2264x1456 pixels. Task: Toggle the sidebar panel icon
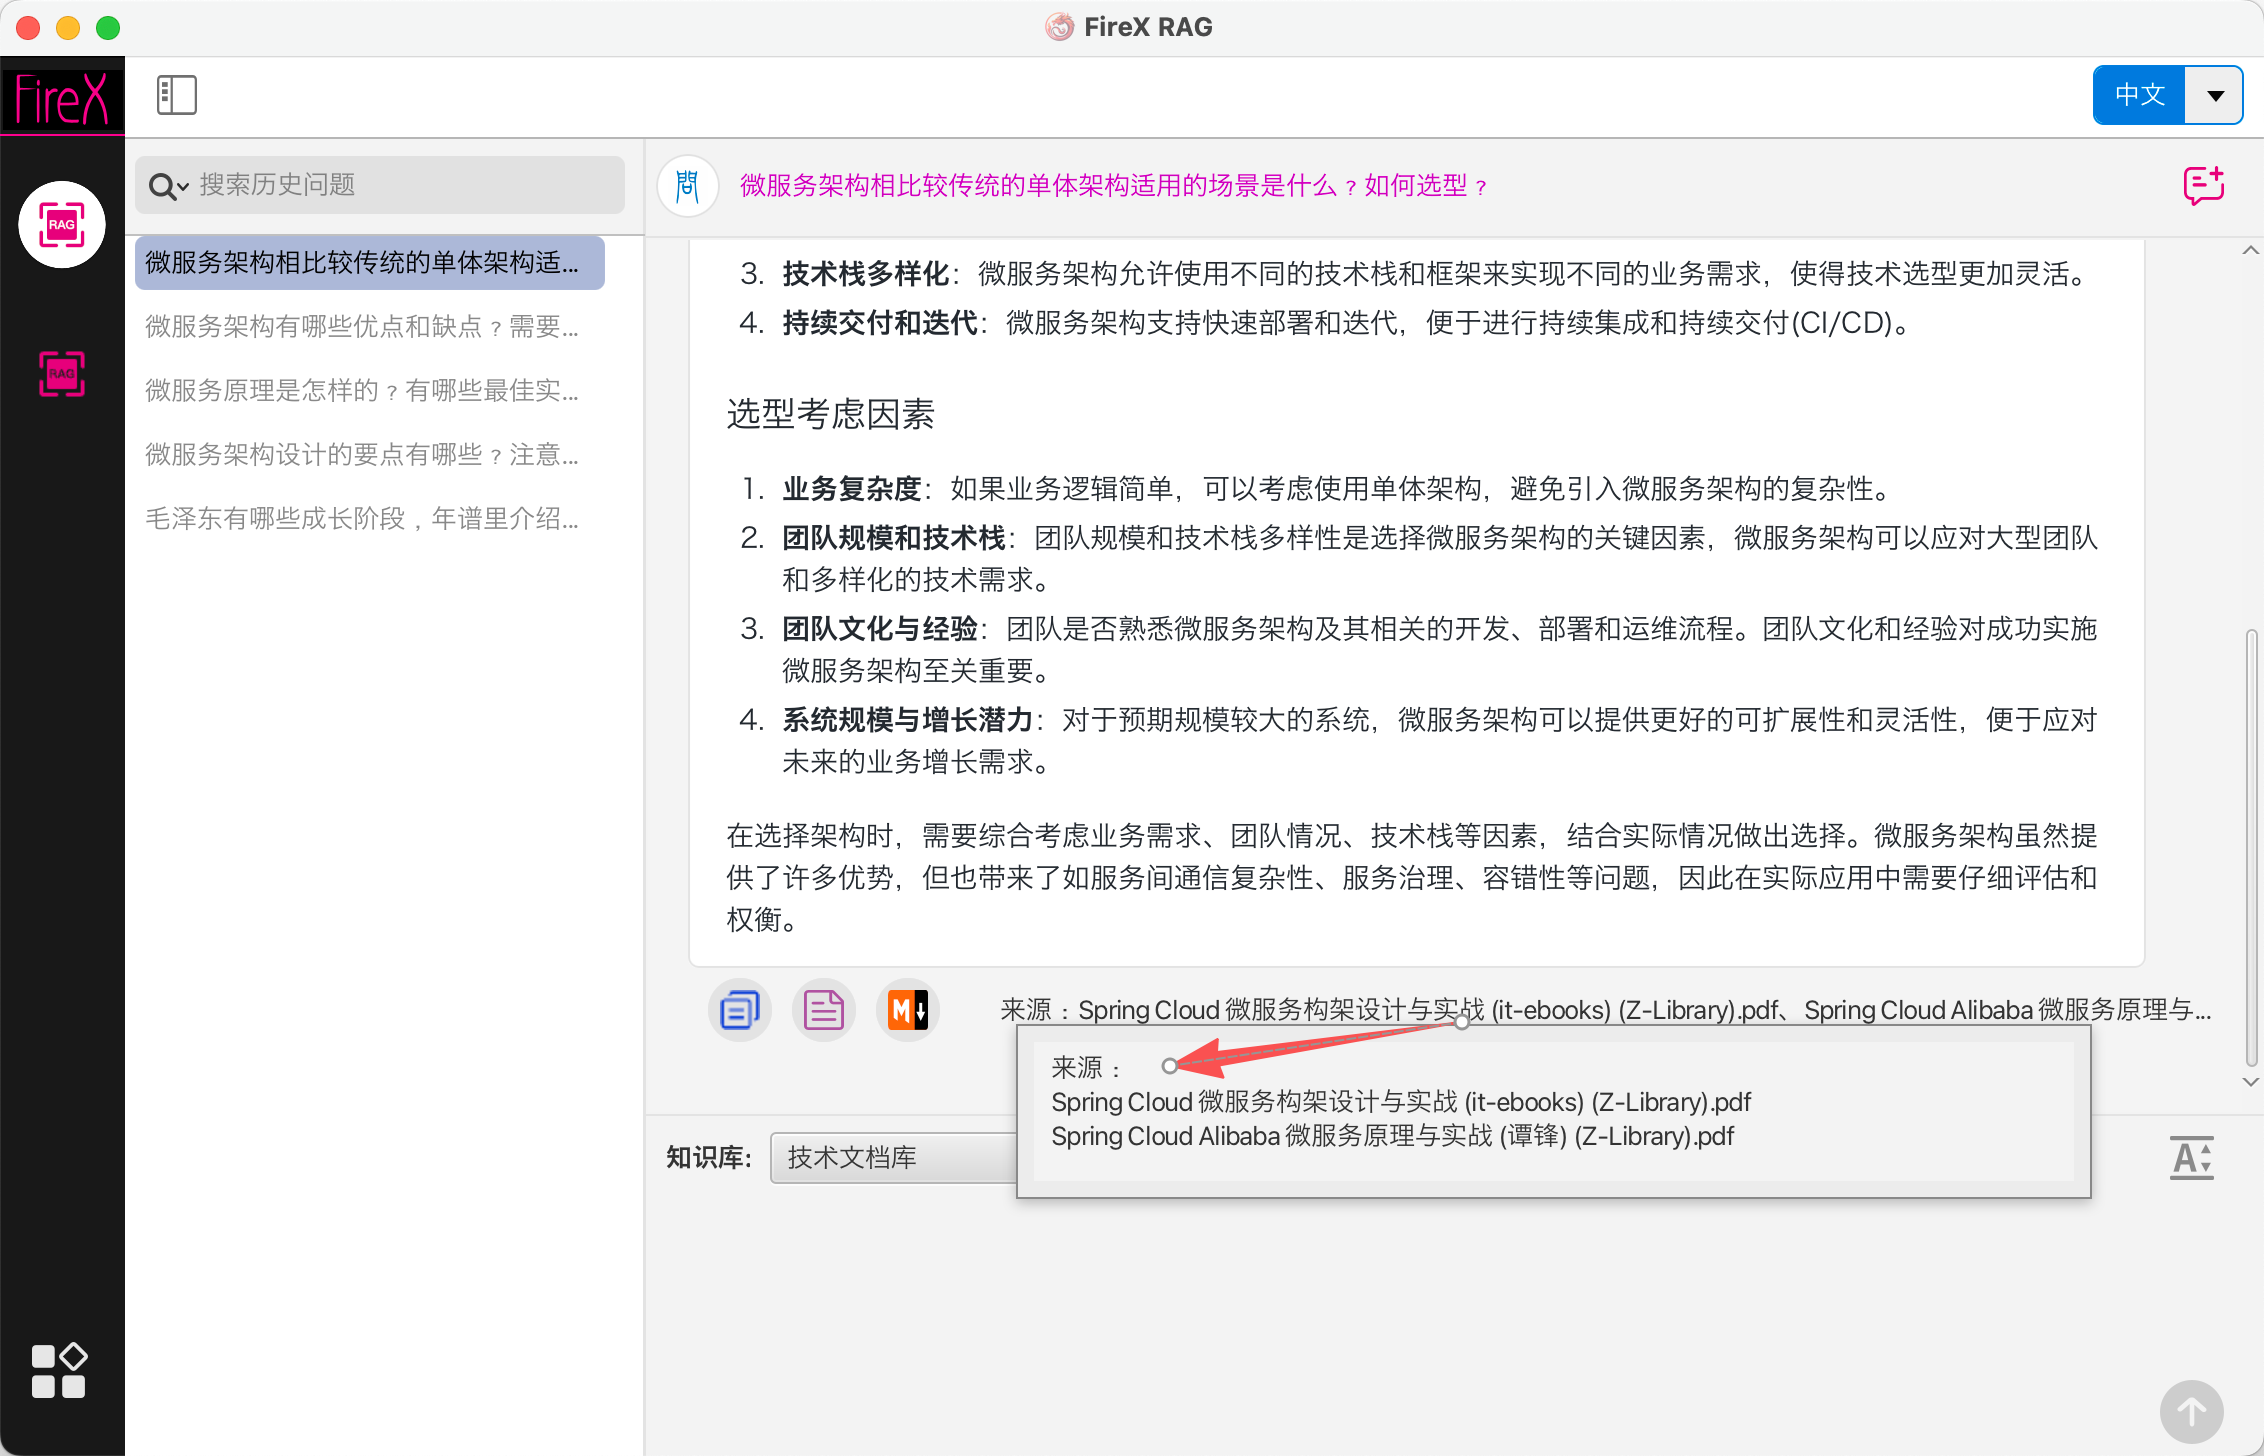point(176,95)
